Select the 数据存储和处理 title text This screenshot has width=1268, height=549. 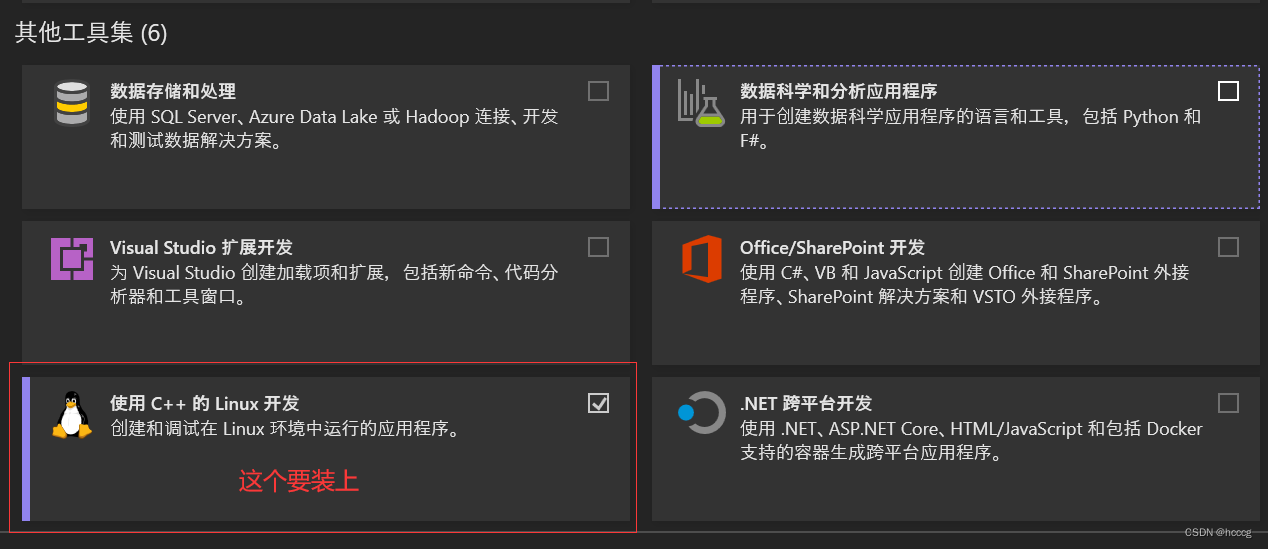(x=173, y=92)
